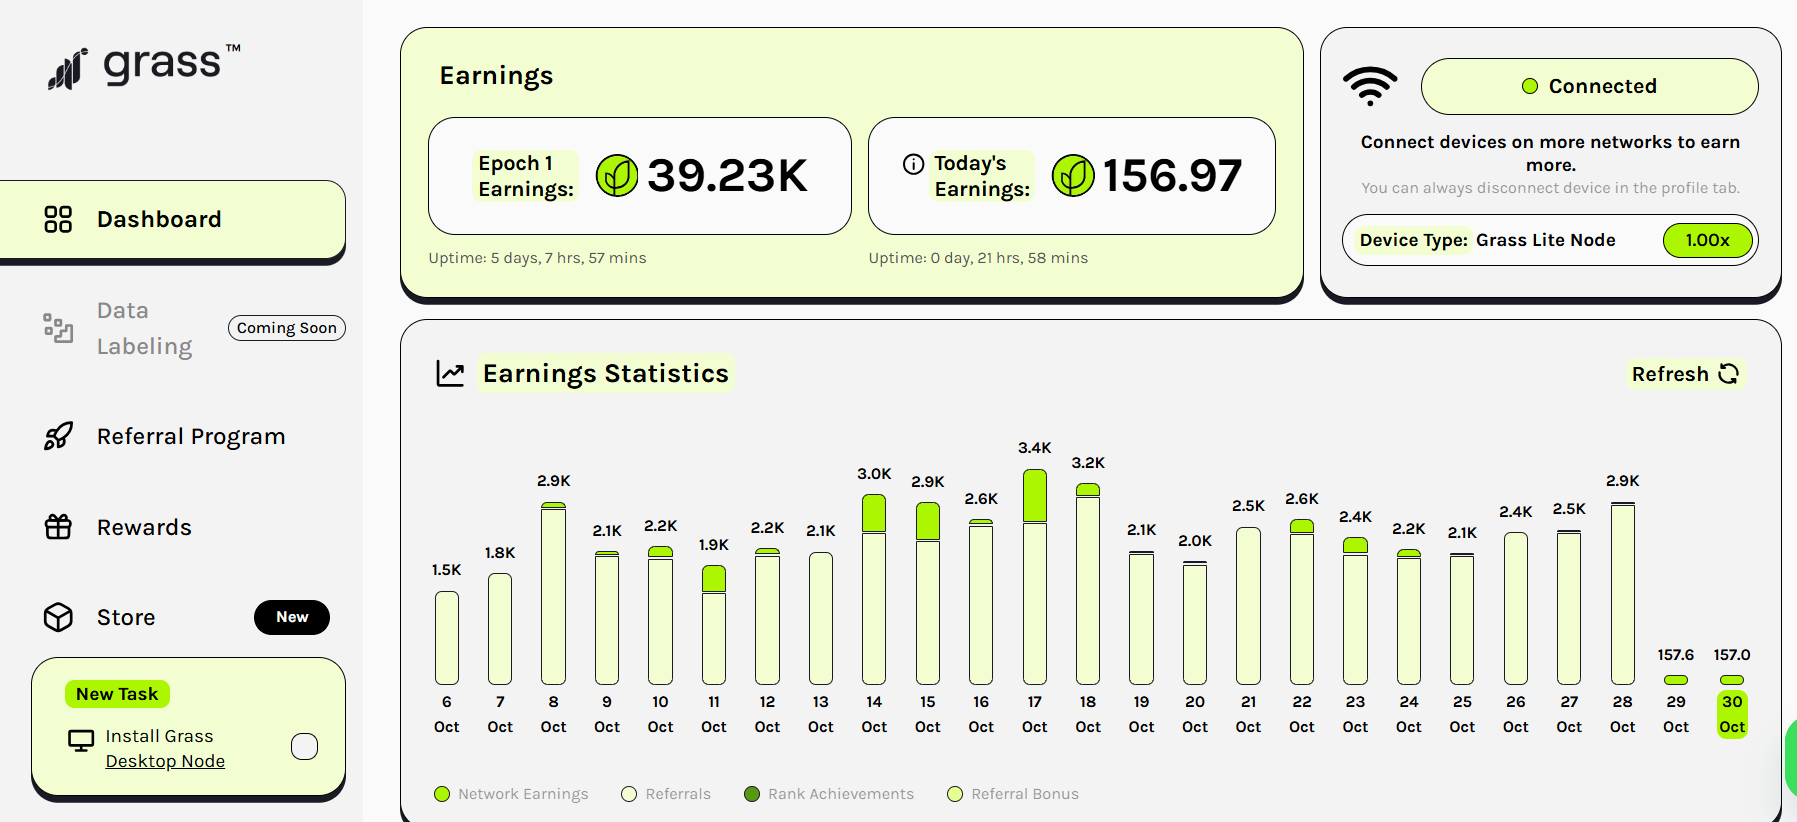Click the Connected status button
This screenshot has width=1797, height=822.
coord(1589,86)
